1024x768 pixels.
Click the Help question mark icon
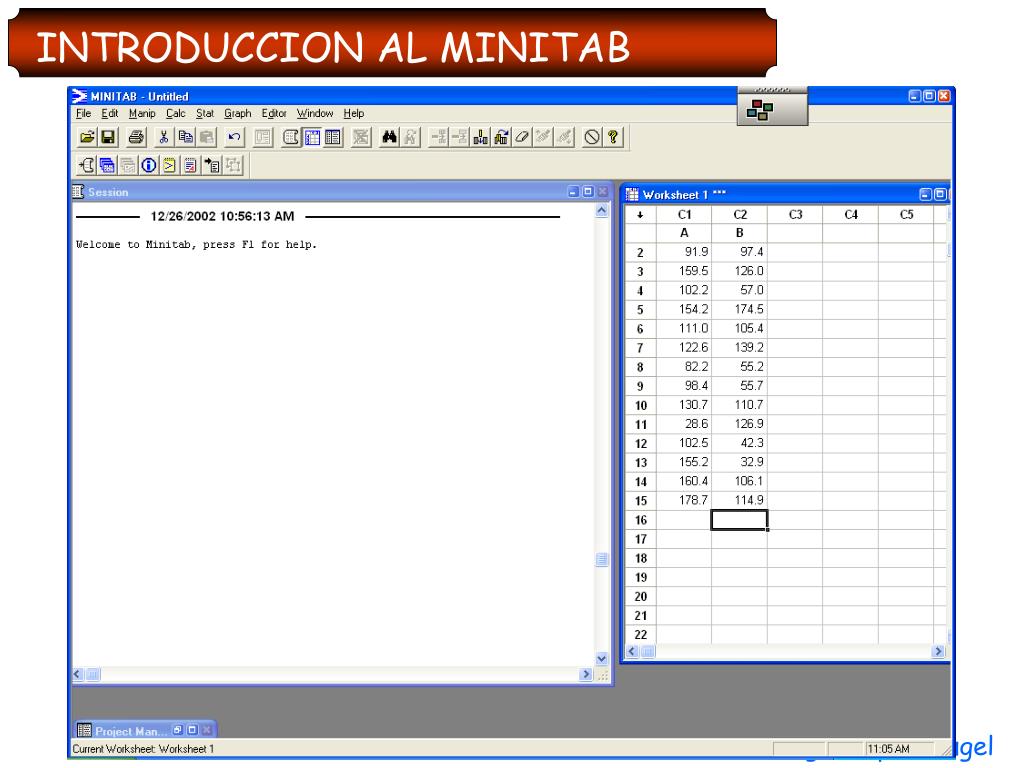pyautogui.click(x=613, y=137)
